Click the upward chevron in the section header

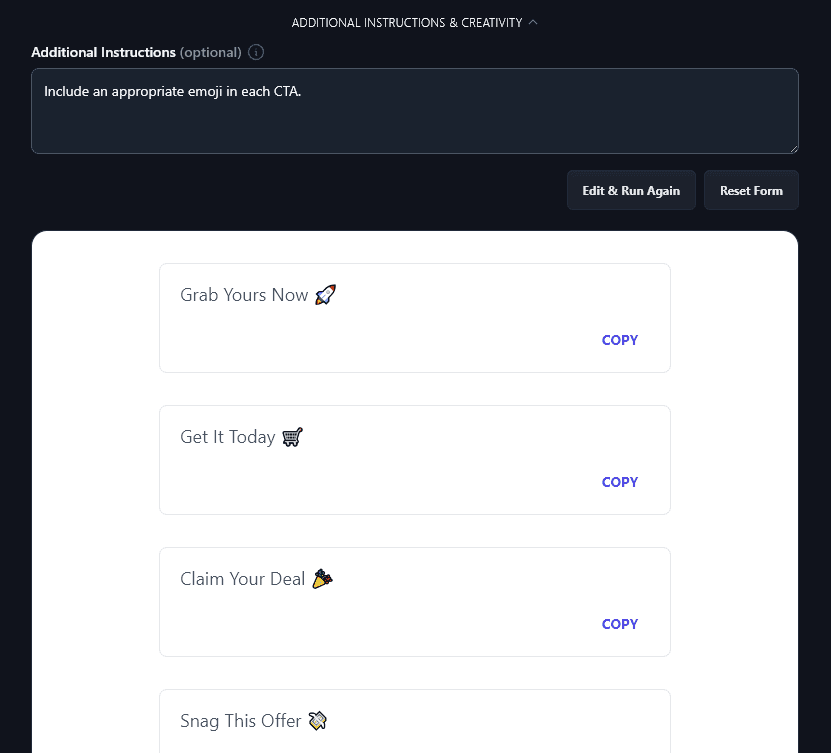[x=533, y=22]
